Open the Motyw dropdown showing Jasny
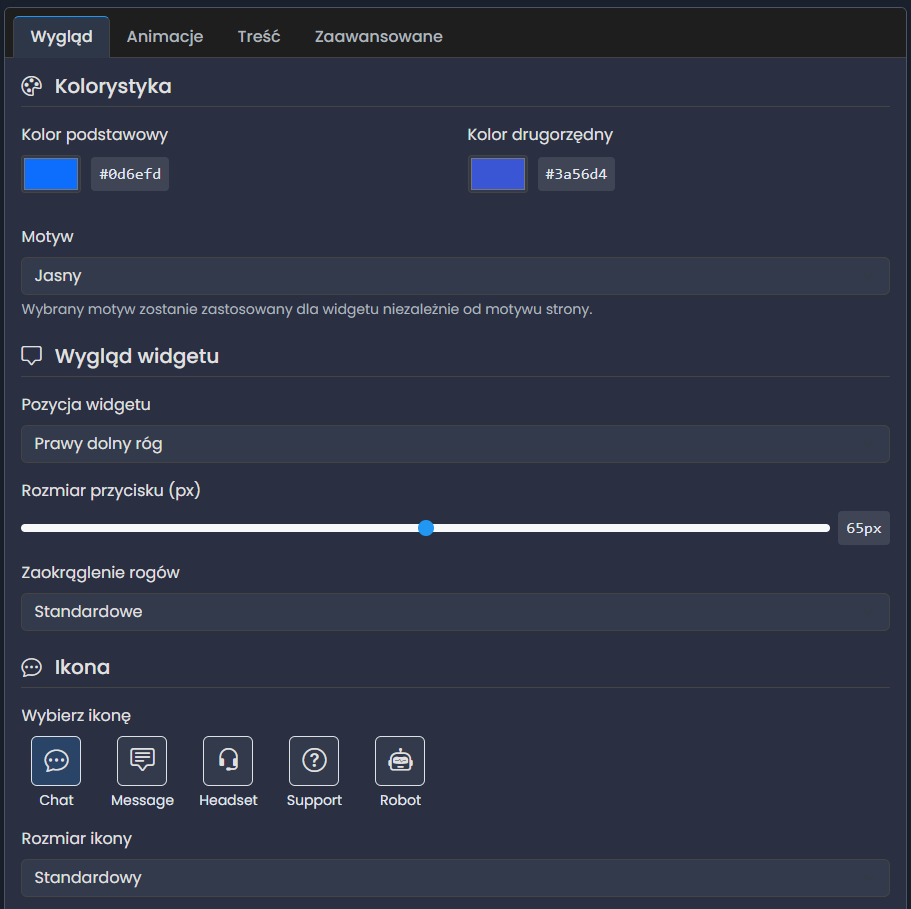This screenshot has height=909, width=911. click(455, 276)
